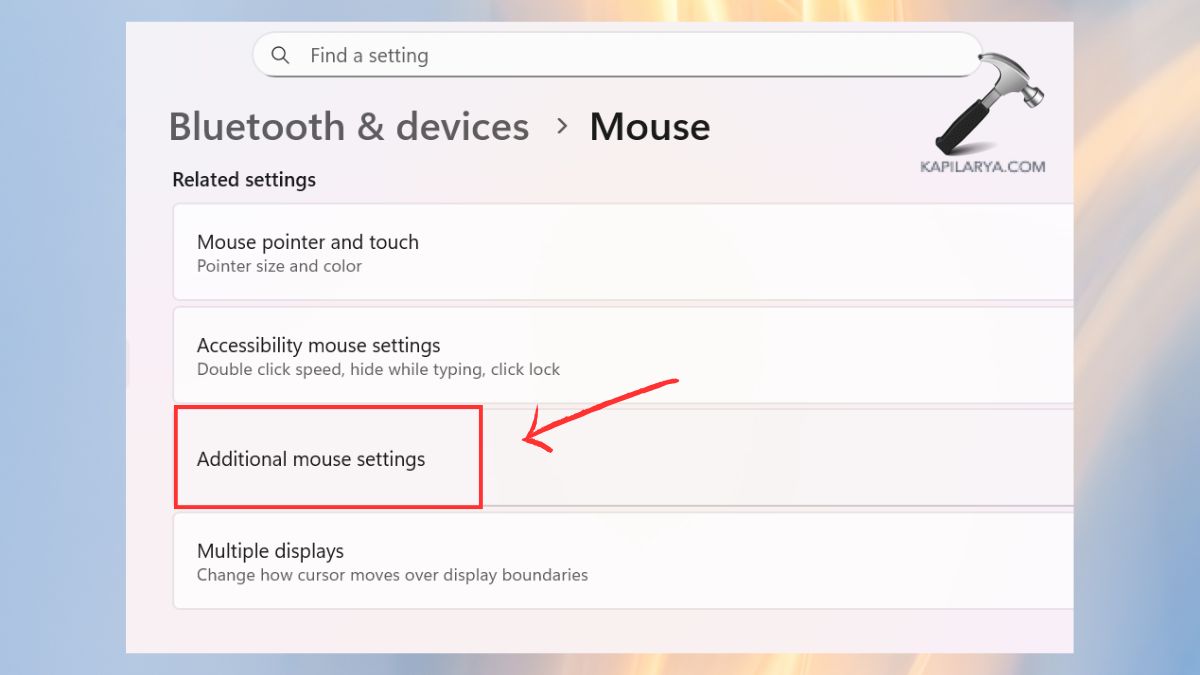Click the magnifier search icon
The height and width of the screenshot is (675, 1200).
(x=280, y=55)
